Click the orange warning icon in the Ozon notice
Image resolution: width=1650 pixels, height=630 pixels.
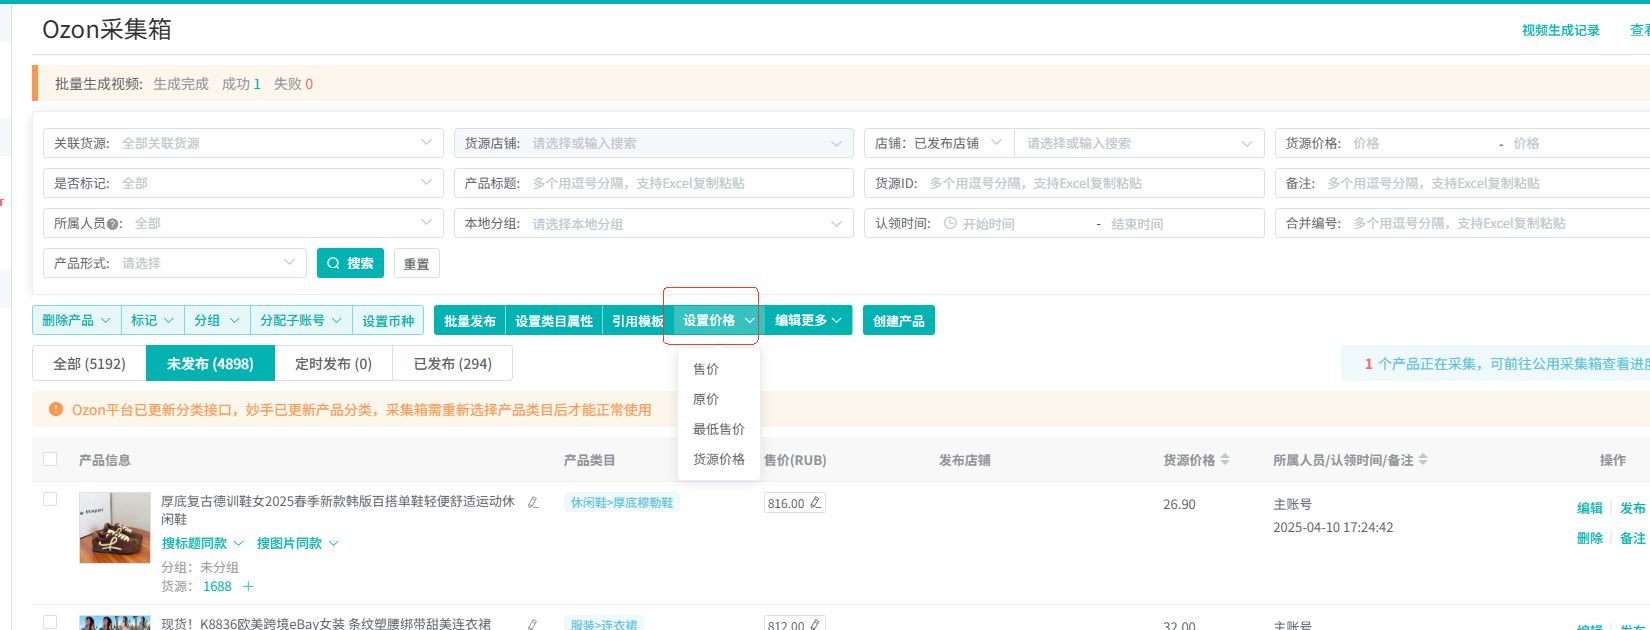(56, 409)
